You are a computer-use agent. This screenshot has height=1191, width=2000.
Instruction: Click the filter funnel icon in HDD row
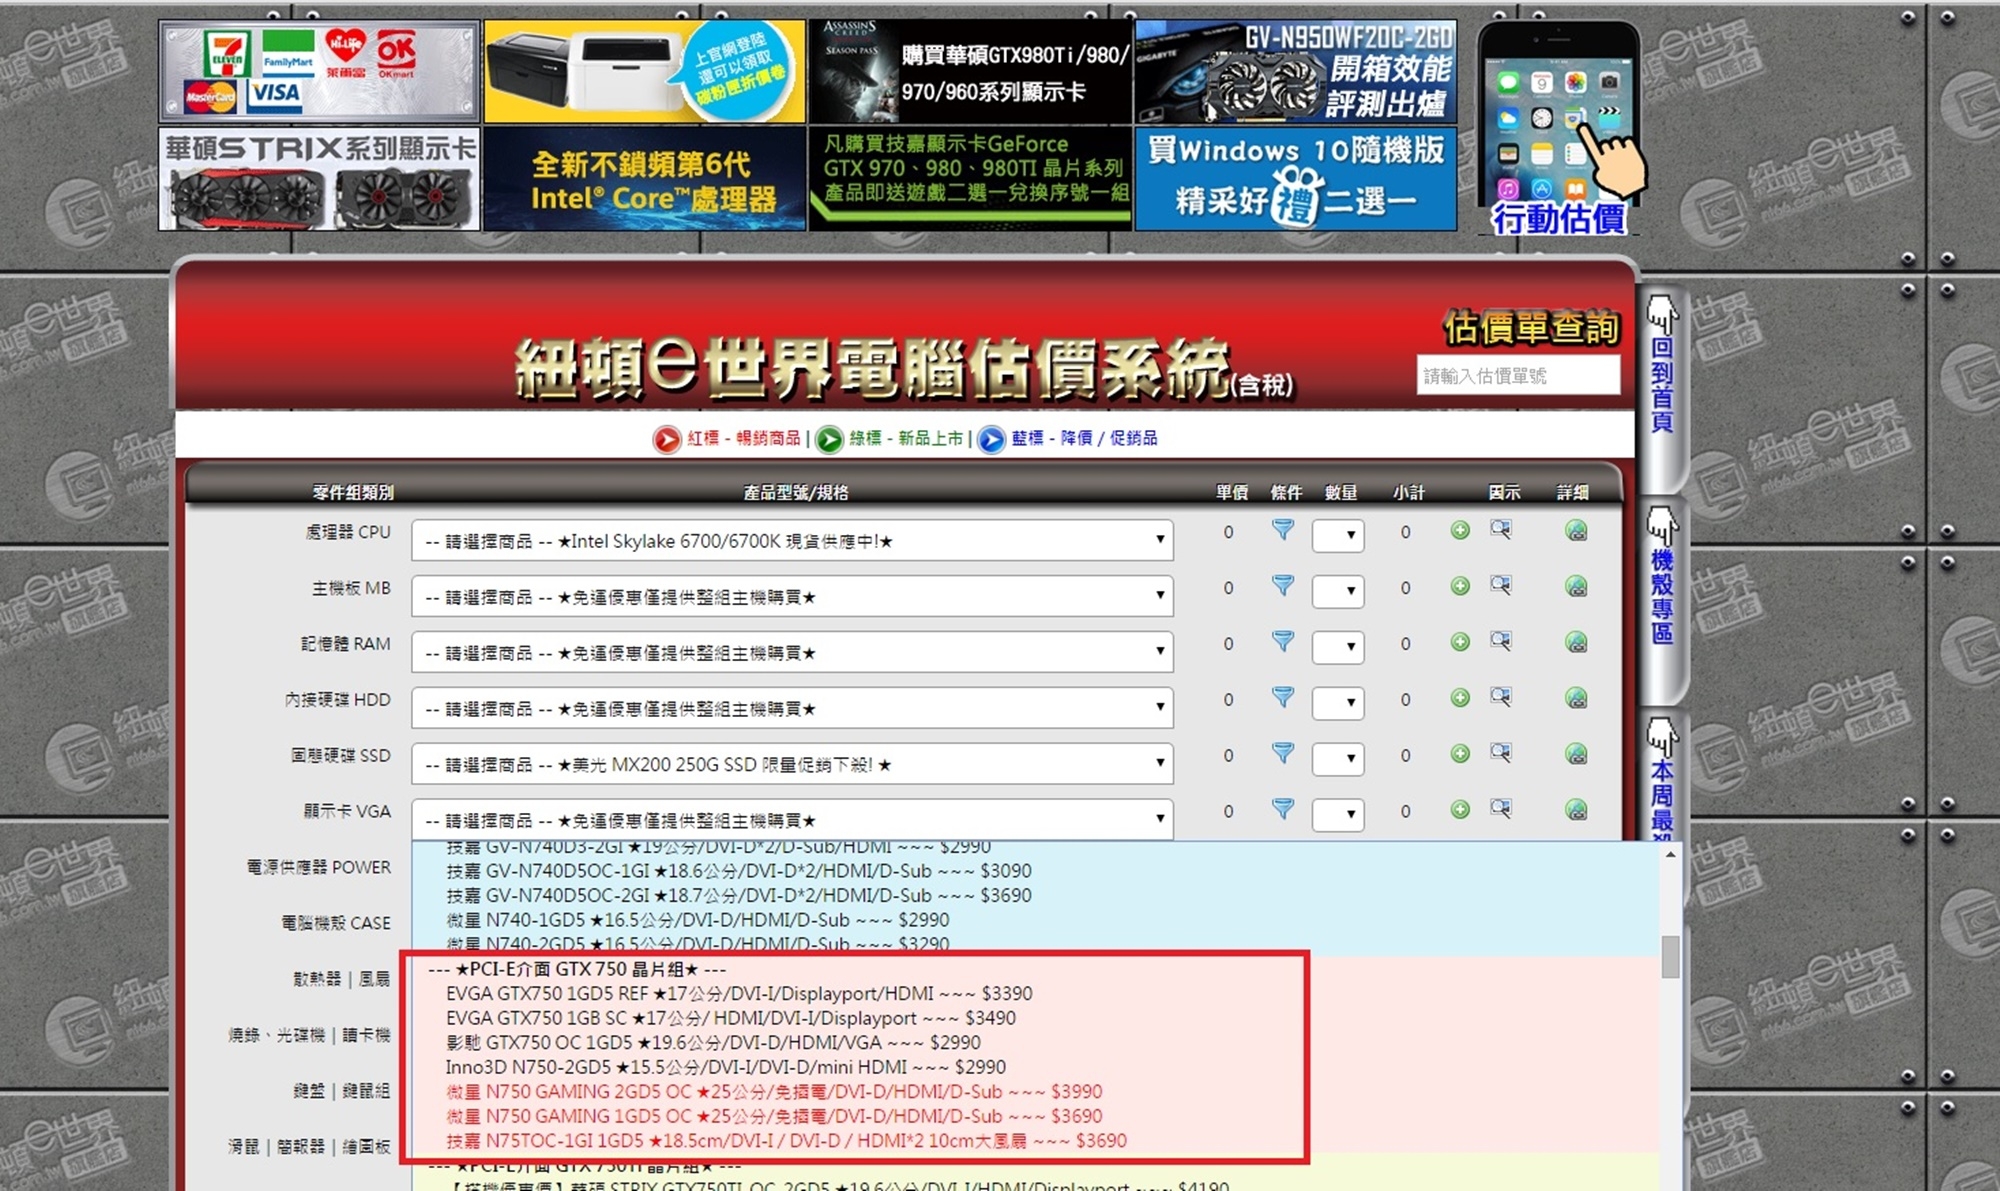(1283, 698)
